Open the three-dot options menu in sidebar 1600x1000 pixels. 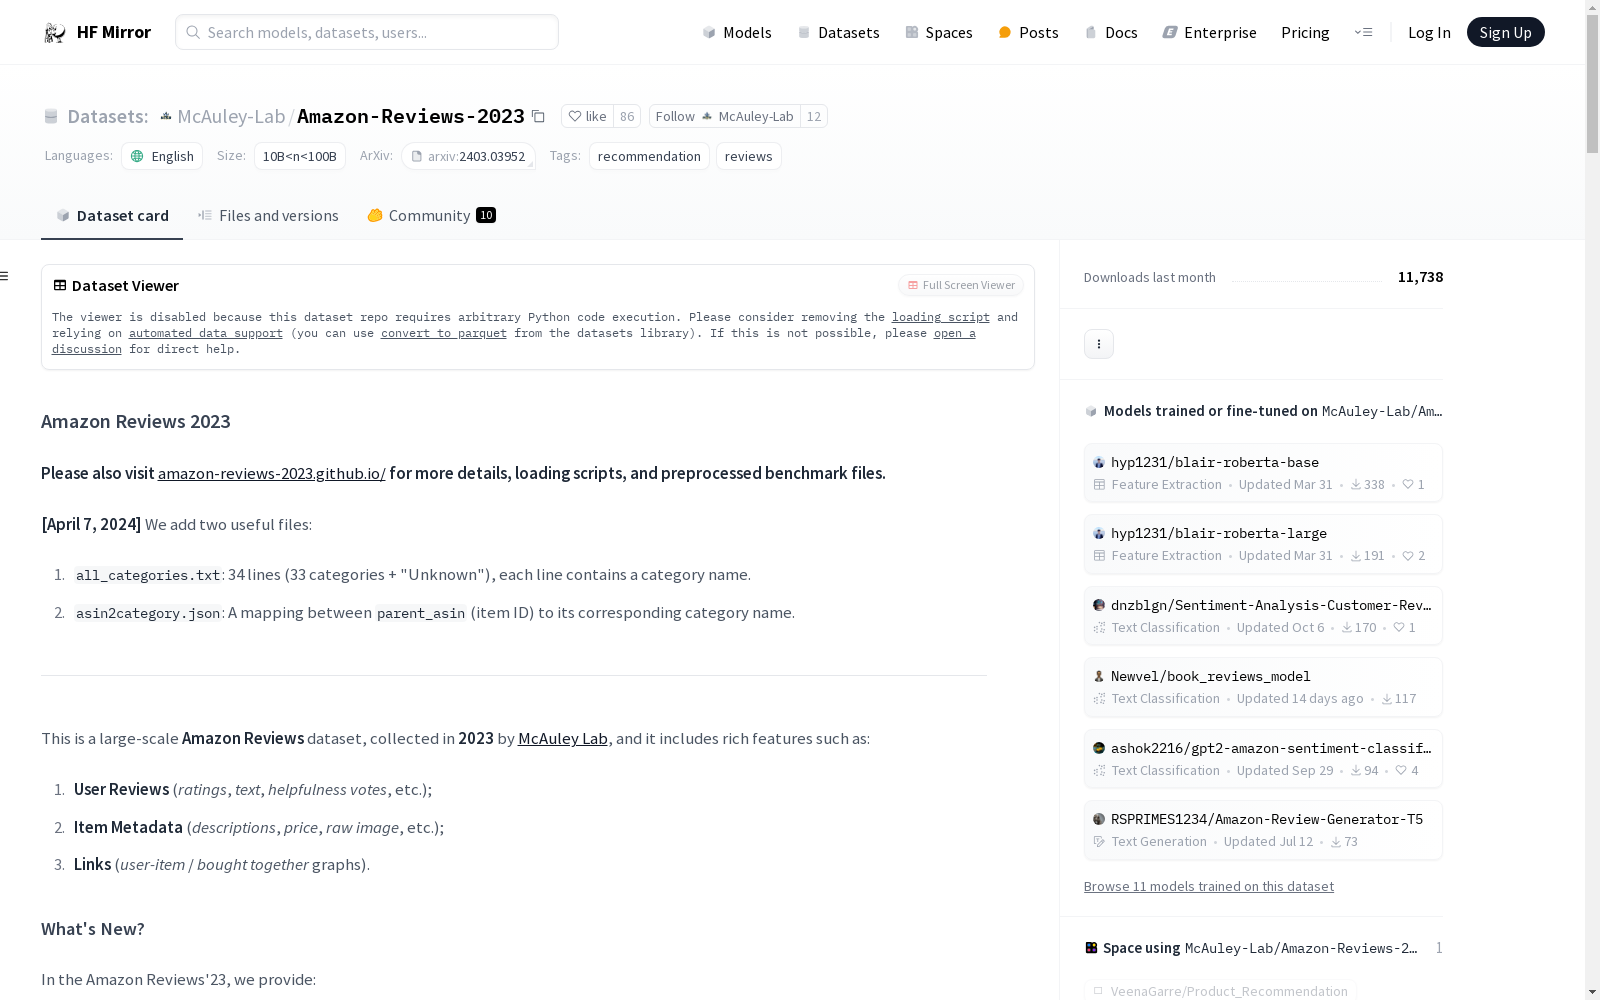click(x=1099, y=344)
